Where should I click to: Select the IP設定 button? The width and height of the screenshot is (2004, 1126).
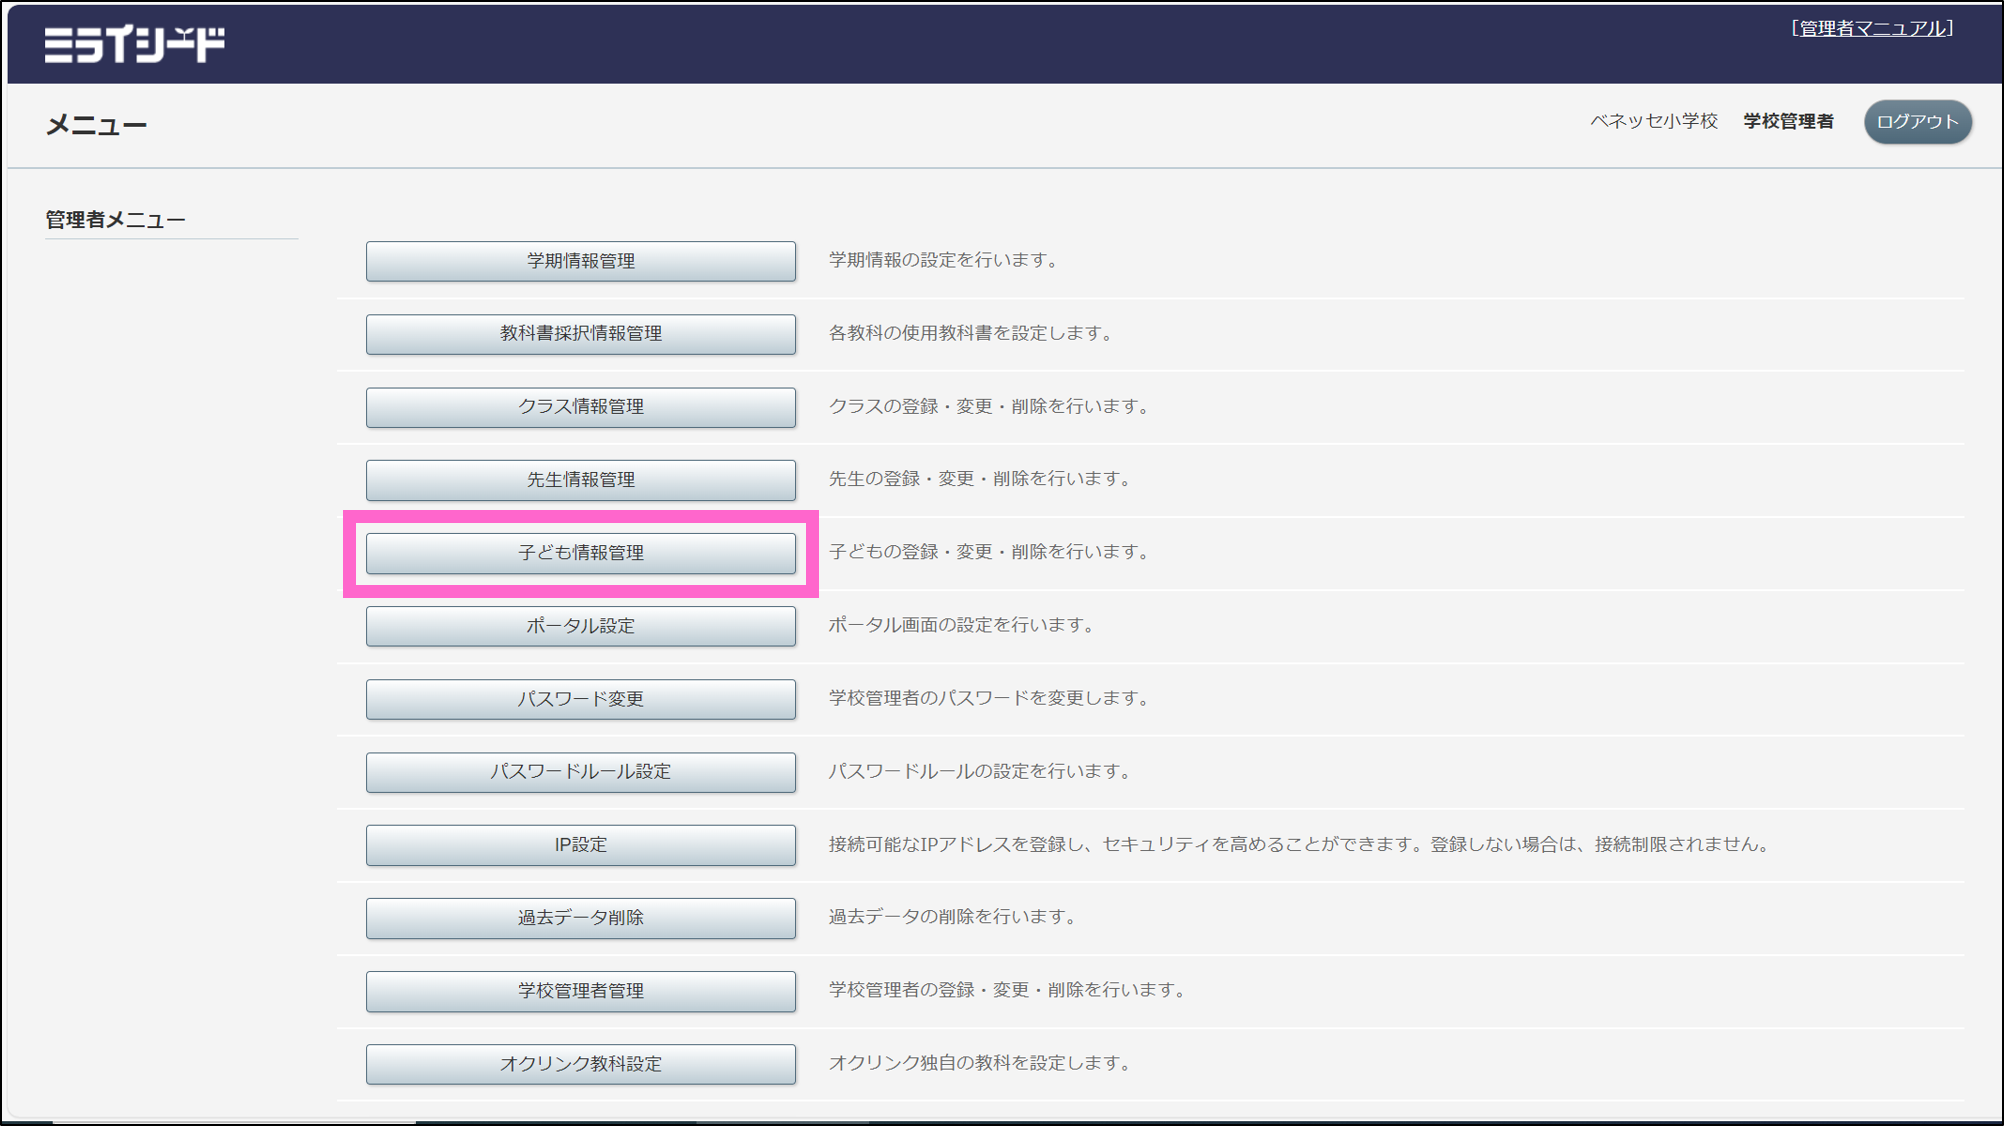click(580, 845)
